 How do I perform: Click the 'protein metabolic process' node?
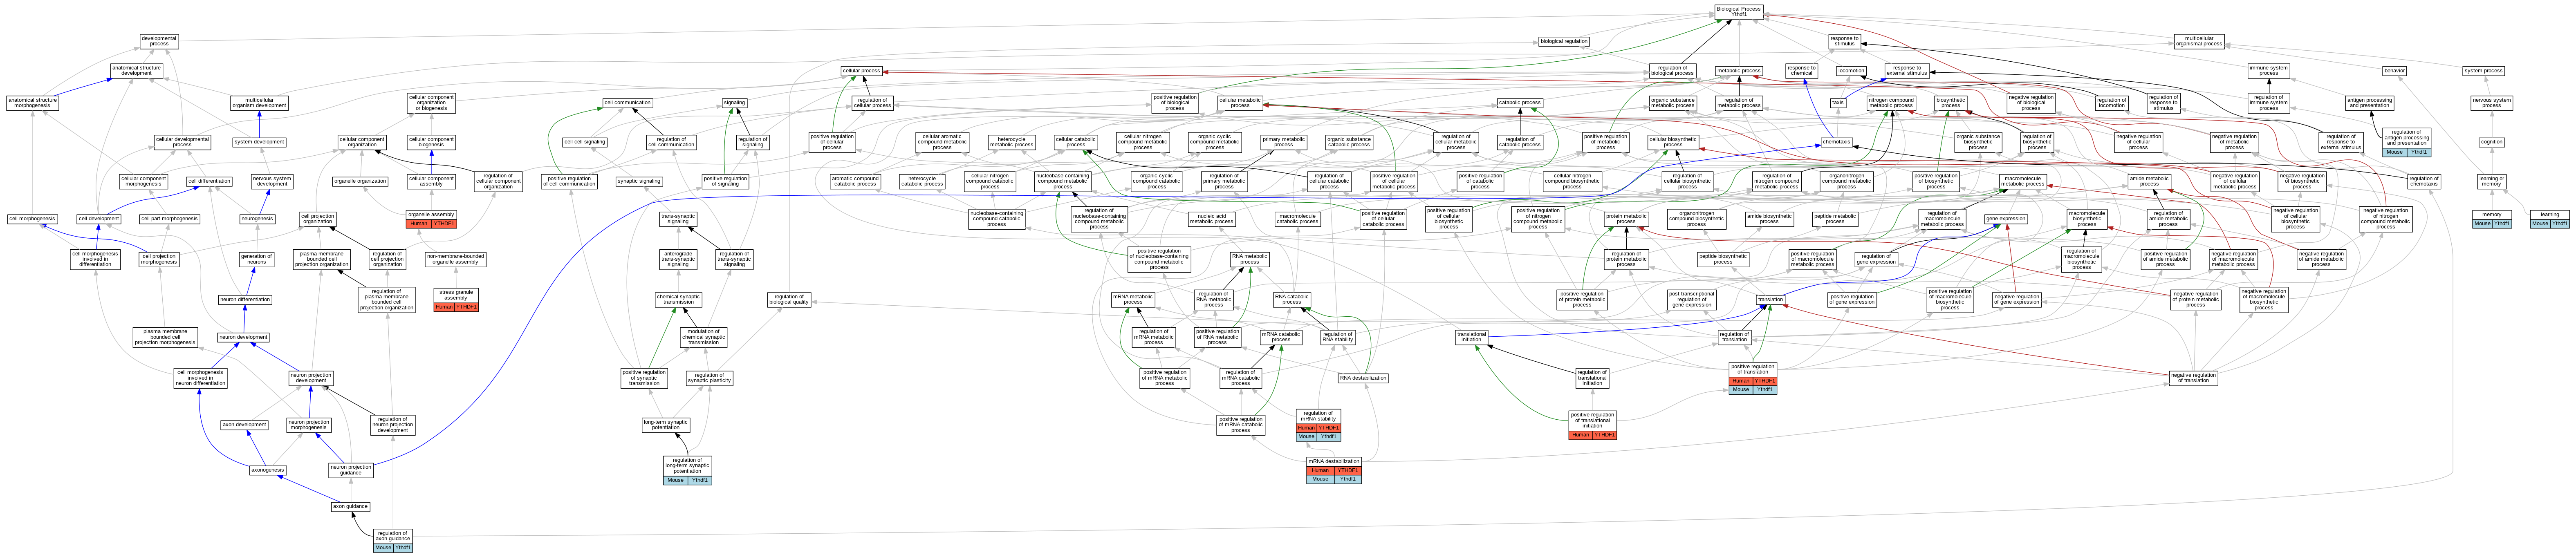[x=1626, y=219]
